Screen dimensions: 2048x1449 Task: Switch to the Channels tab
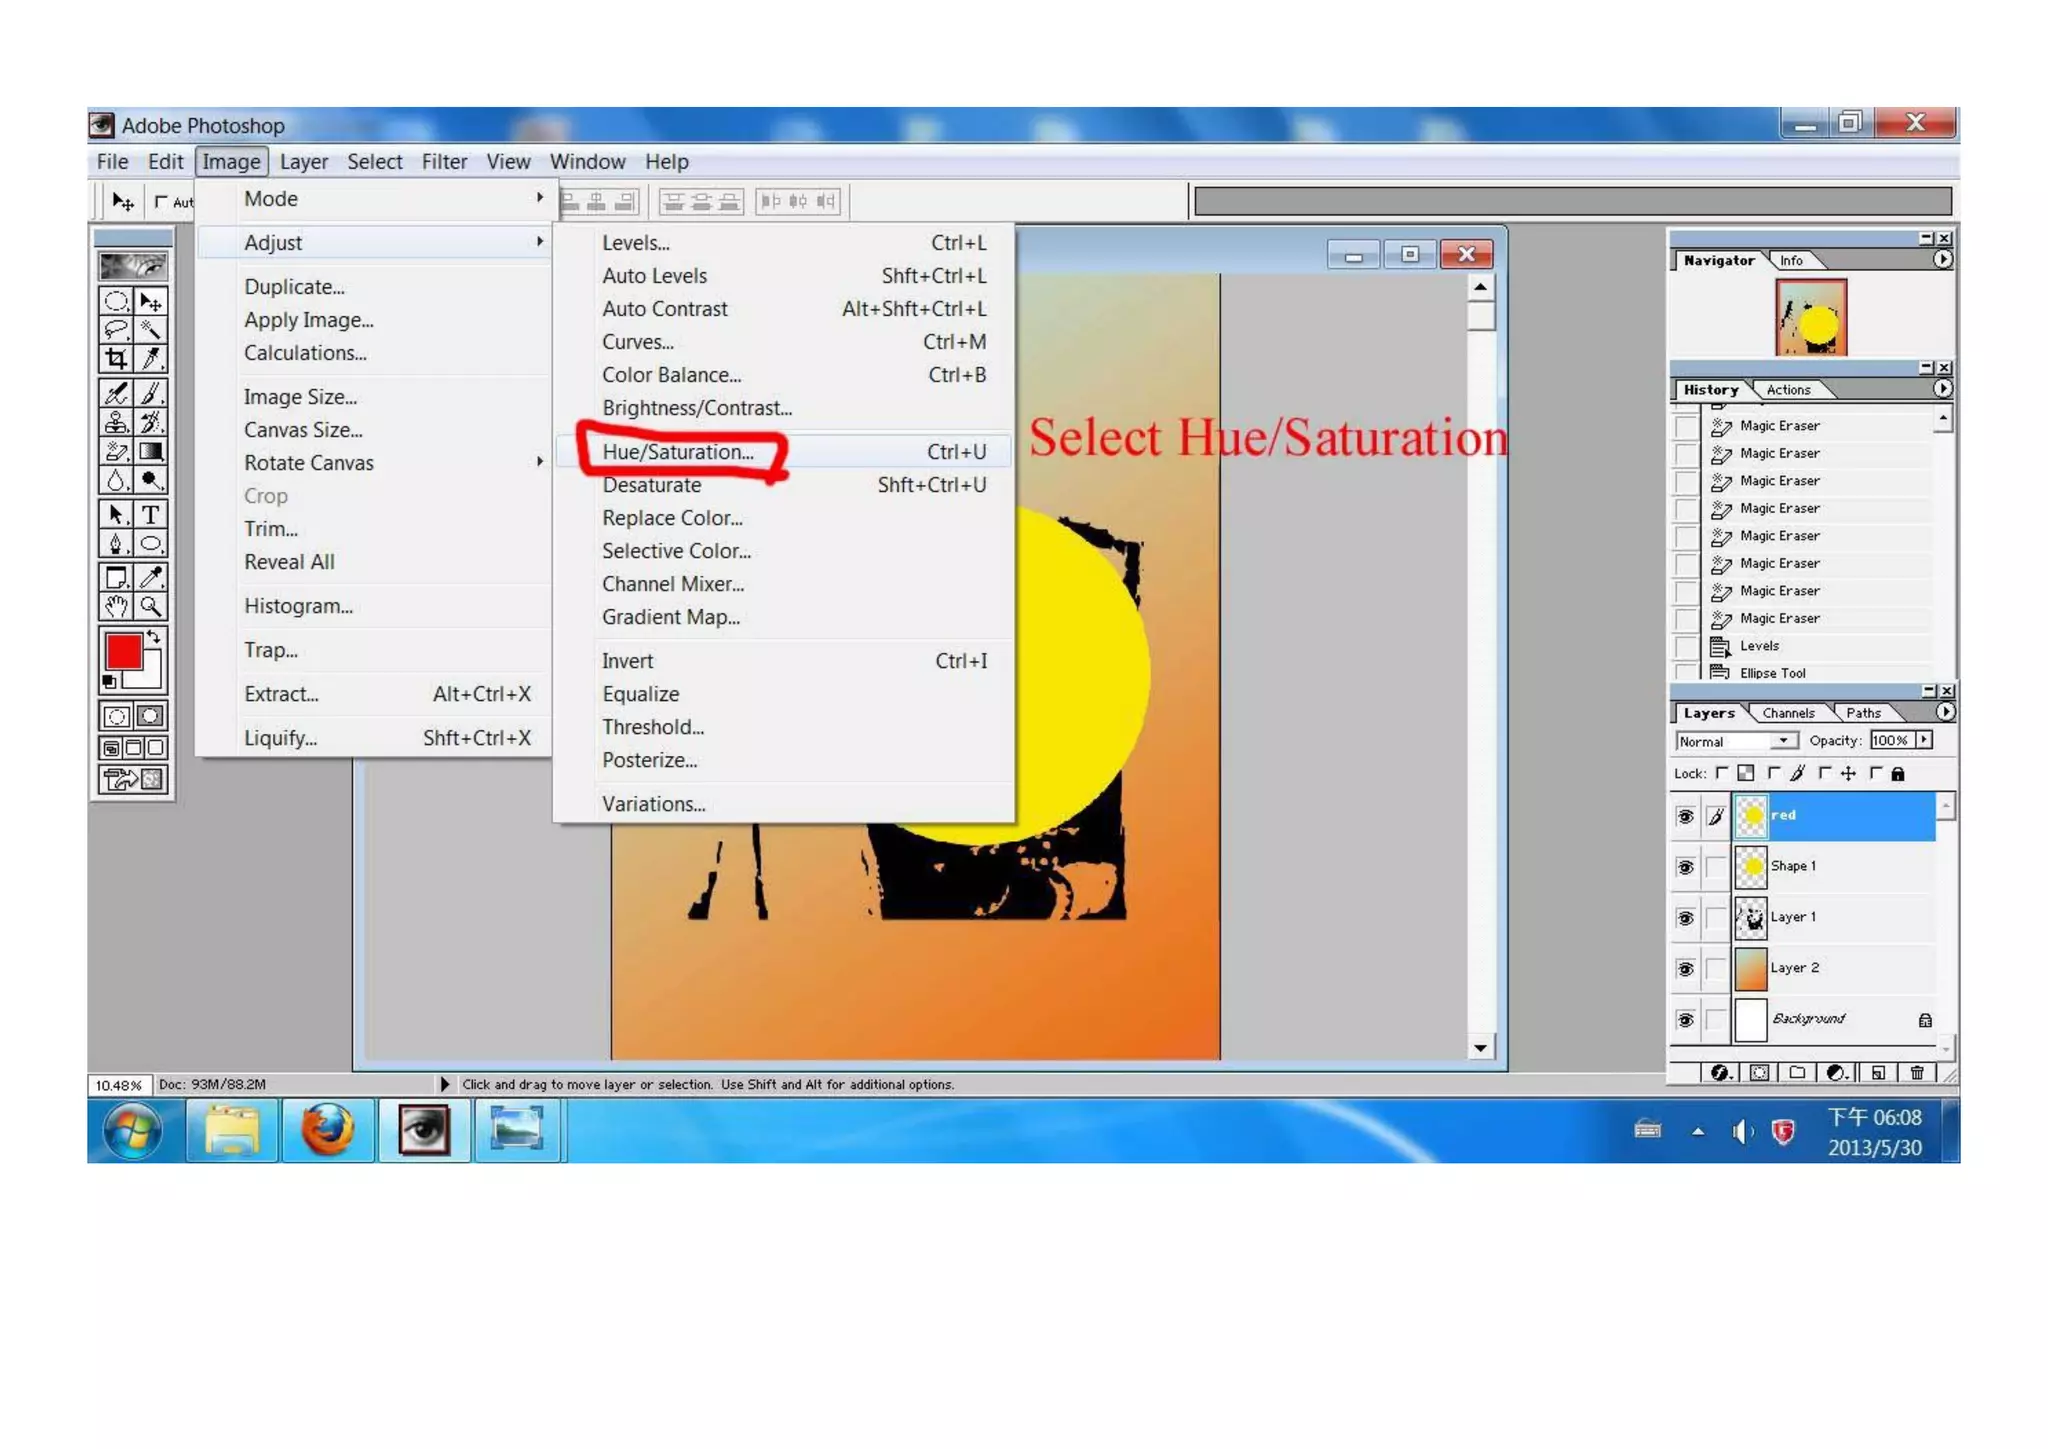pyautogui.click(x=1788, y=713)
